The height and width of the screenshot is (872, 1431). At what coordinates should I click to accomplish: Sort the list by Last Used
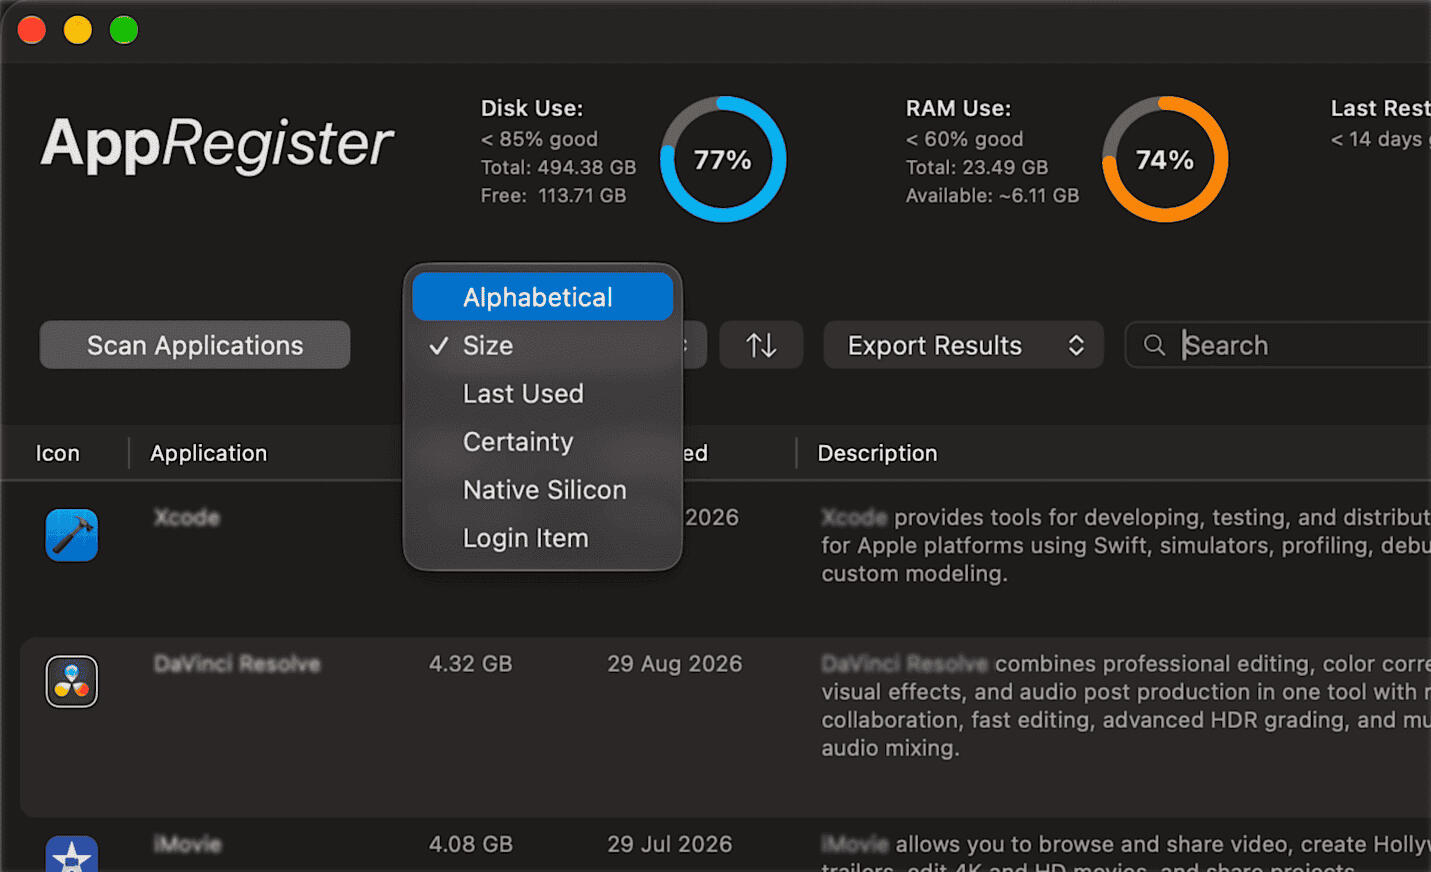pyautogui.click(x=543, y=393)
